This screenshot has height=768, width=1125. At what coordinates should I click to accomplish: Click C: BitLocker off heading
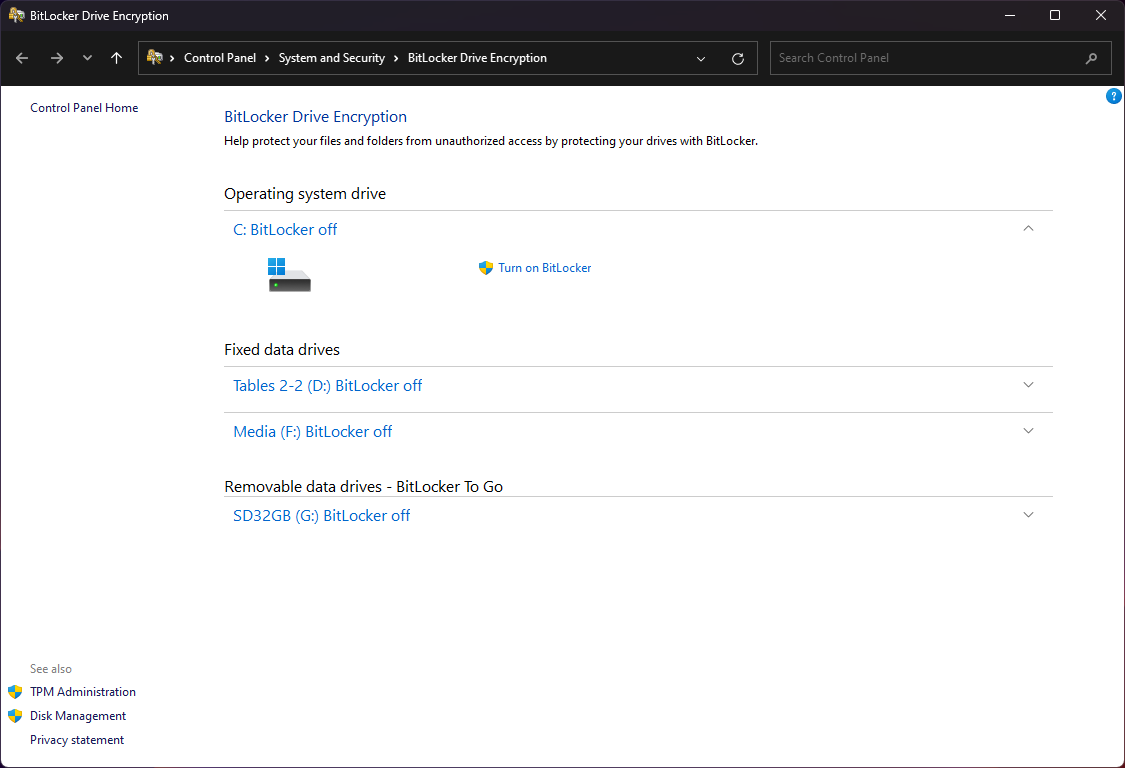click(x=285, y=230)
